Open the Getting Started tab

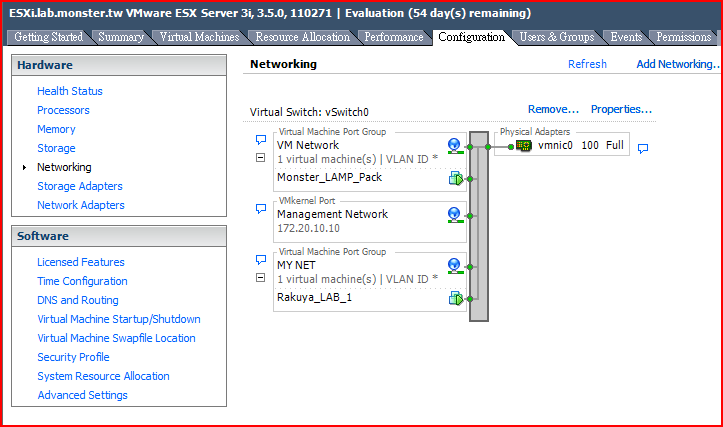point(48,37)
